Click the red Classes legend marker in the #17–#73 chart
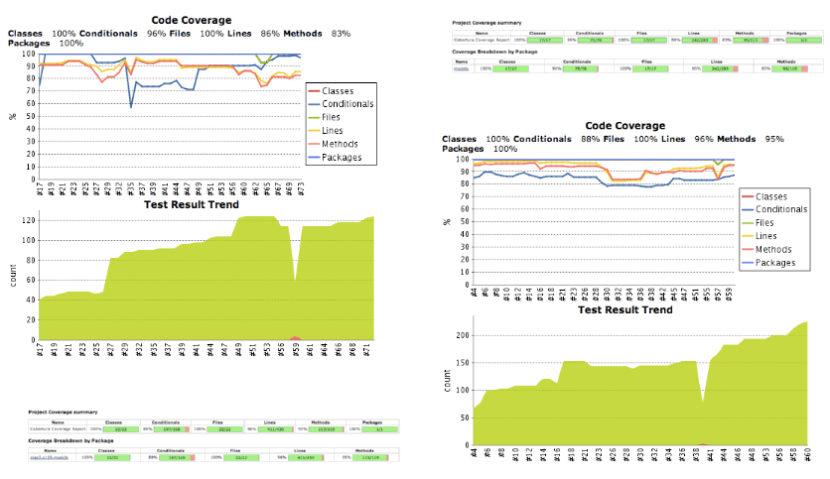 pos(314,91)
